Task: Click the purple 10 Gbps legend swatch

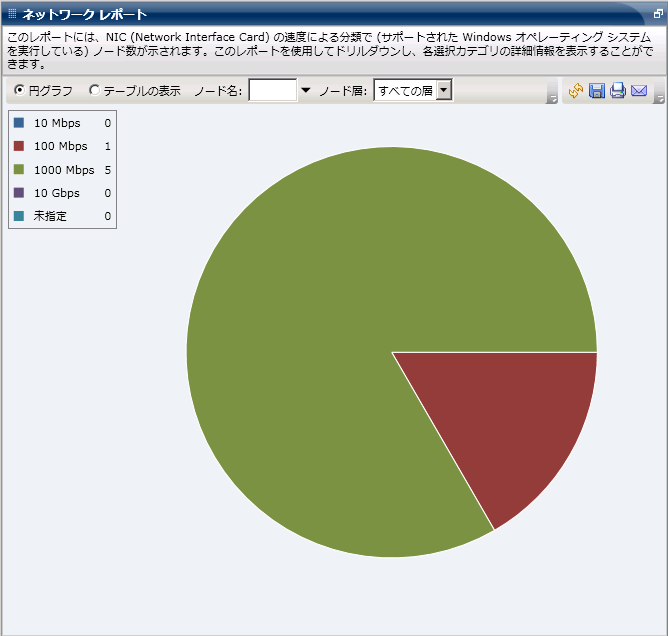Action: point(19,193)
